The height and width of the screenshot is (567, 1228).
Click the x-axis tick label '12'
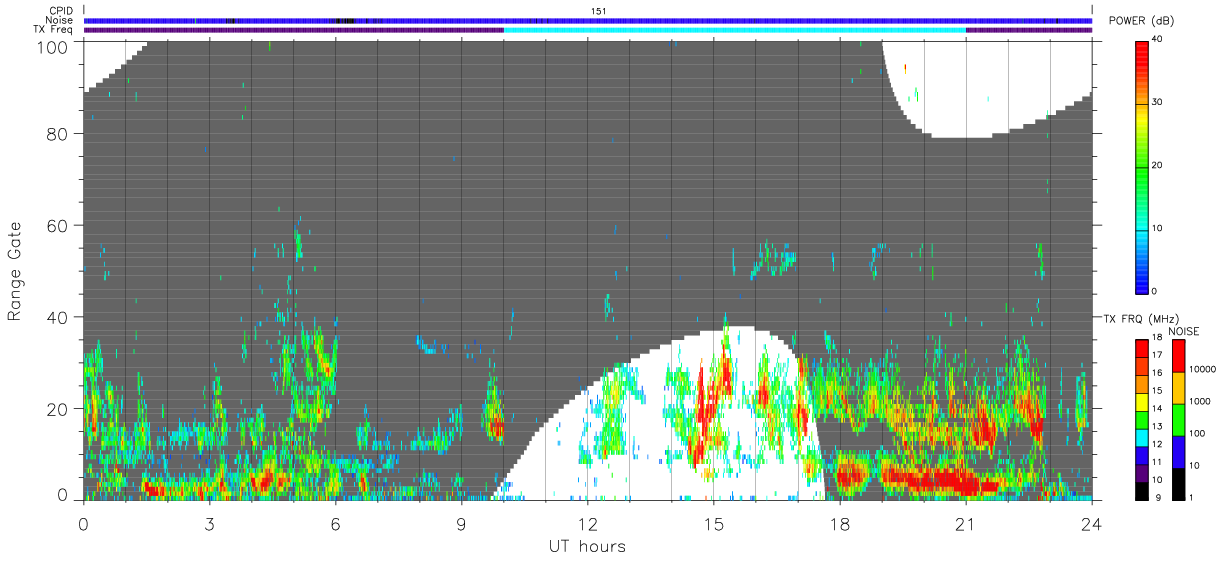click(588, 523)
